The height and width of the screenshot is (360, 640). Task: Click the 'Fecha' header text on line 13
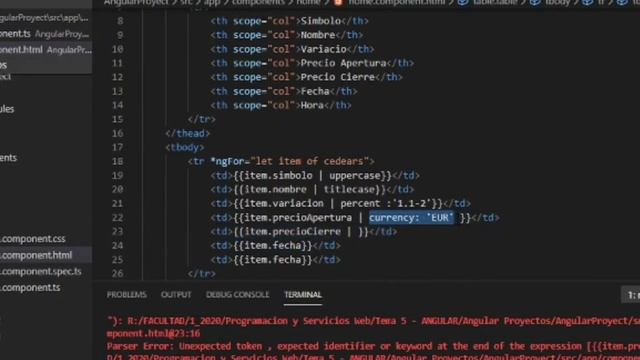315,91
